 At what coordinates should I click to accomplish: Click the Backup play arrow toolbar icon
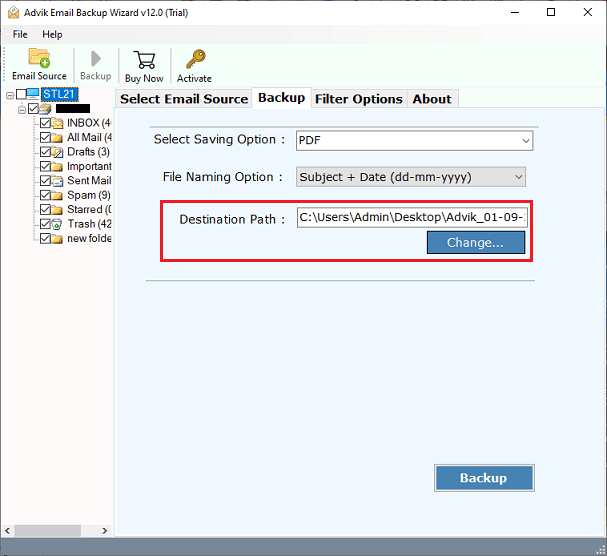point(96,59)
